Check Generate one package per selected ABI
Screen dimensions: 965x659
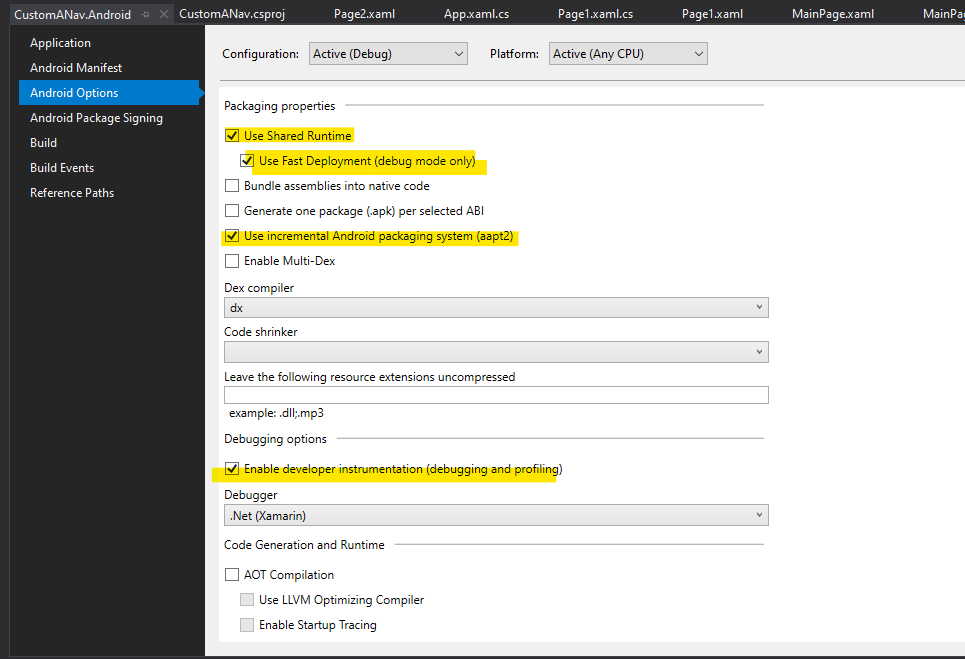(232, 211)
